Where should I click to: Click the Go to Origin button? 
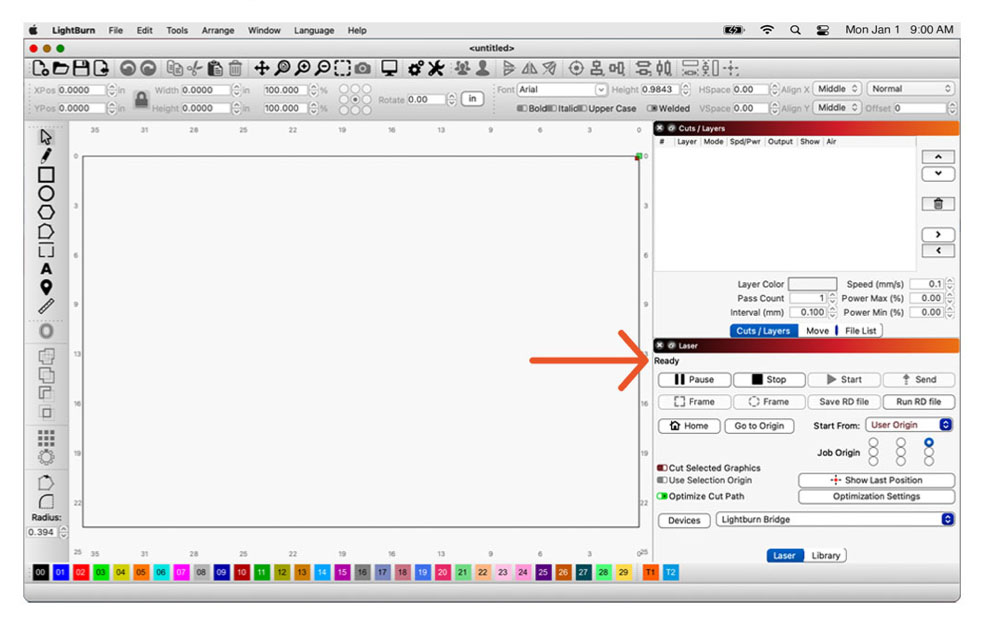coord(759,426)
